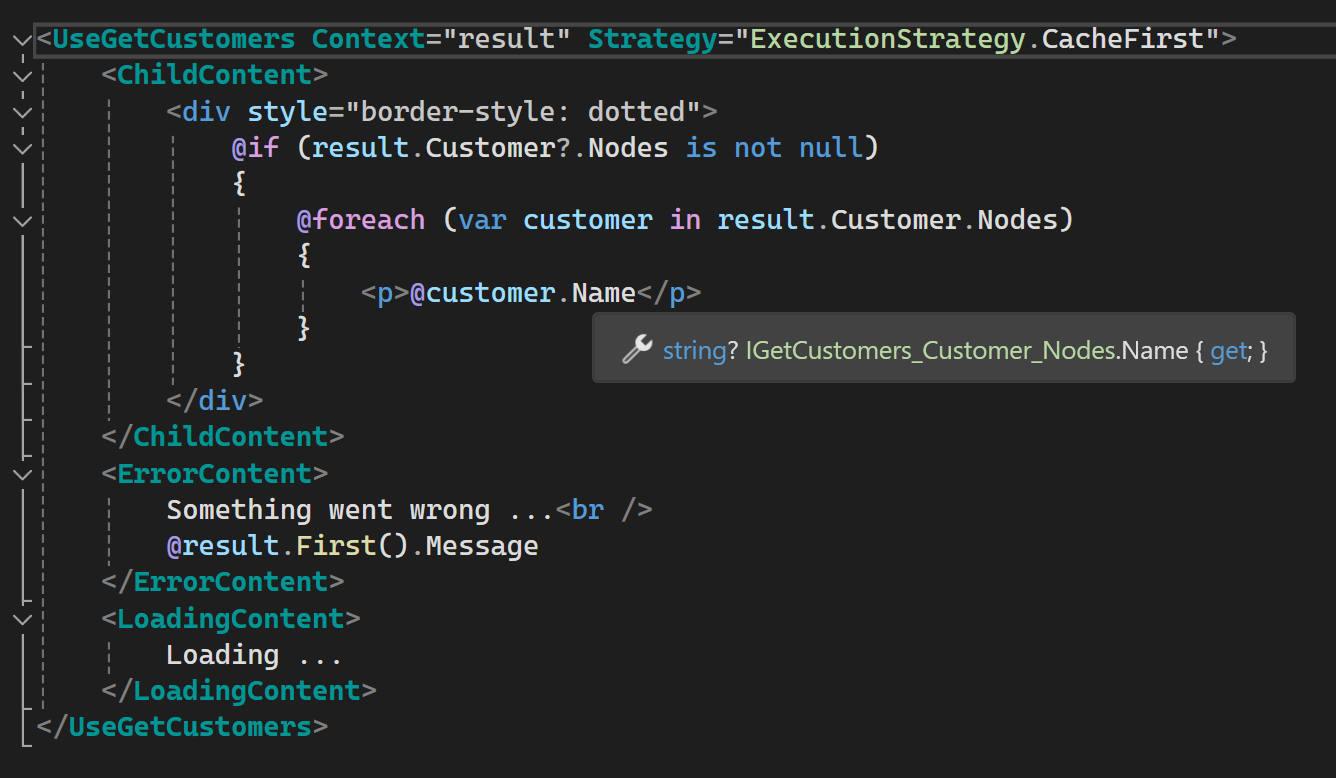Collapse the @if statement block
The height and width of the screenshot is (778, 1336).
(x=23, y=150)
